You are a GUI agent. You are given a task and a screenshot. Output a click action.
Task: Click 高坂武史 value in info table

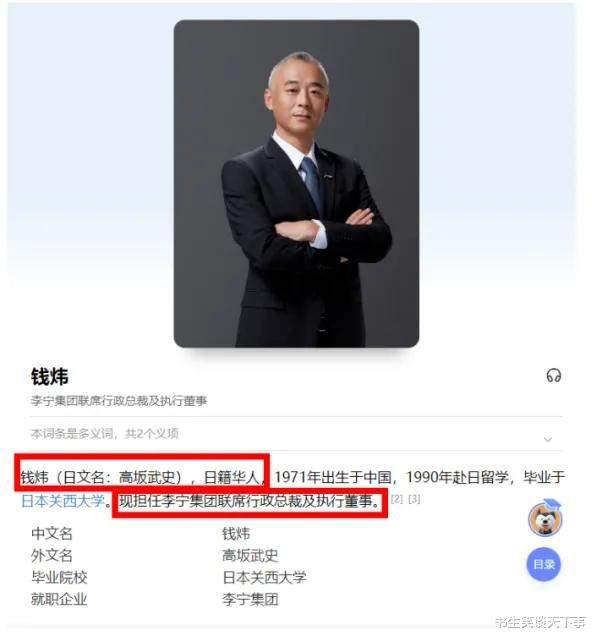250,555
